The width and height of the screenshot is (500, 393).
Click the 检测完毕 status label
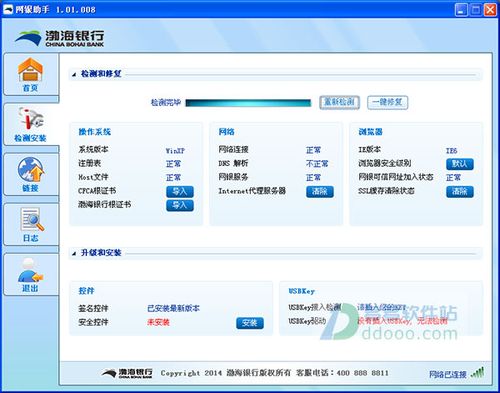tap(166, 102)
